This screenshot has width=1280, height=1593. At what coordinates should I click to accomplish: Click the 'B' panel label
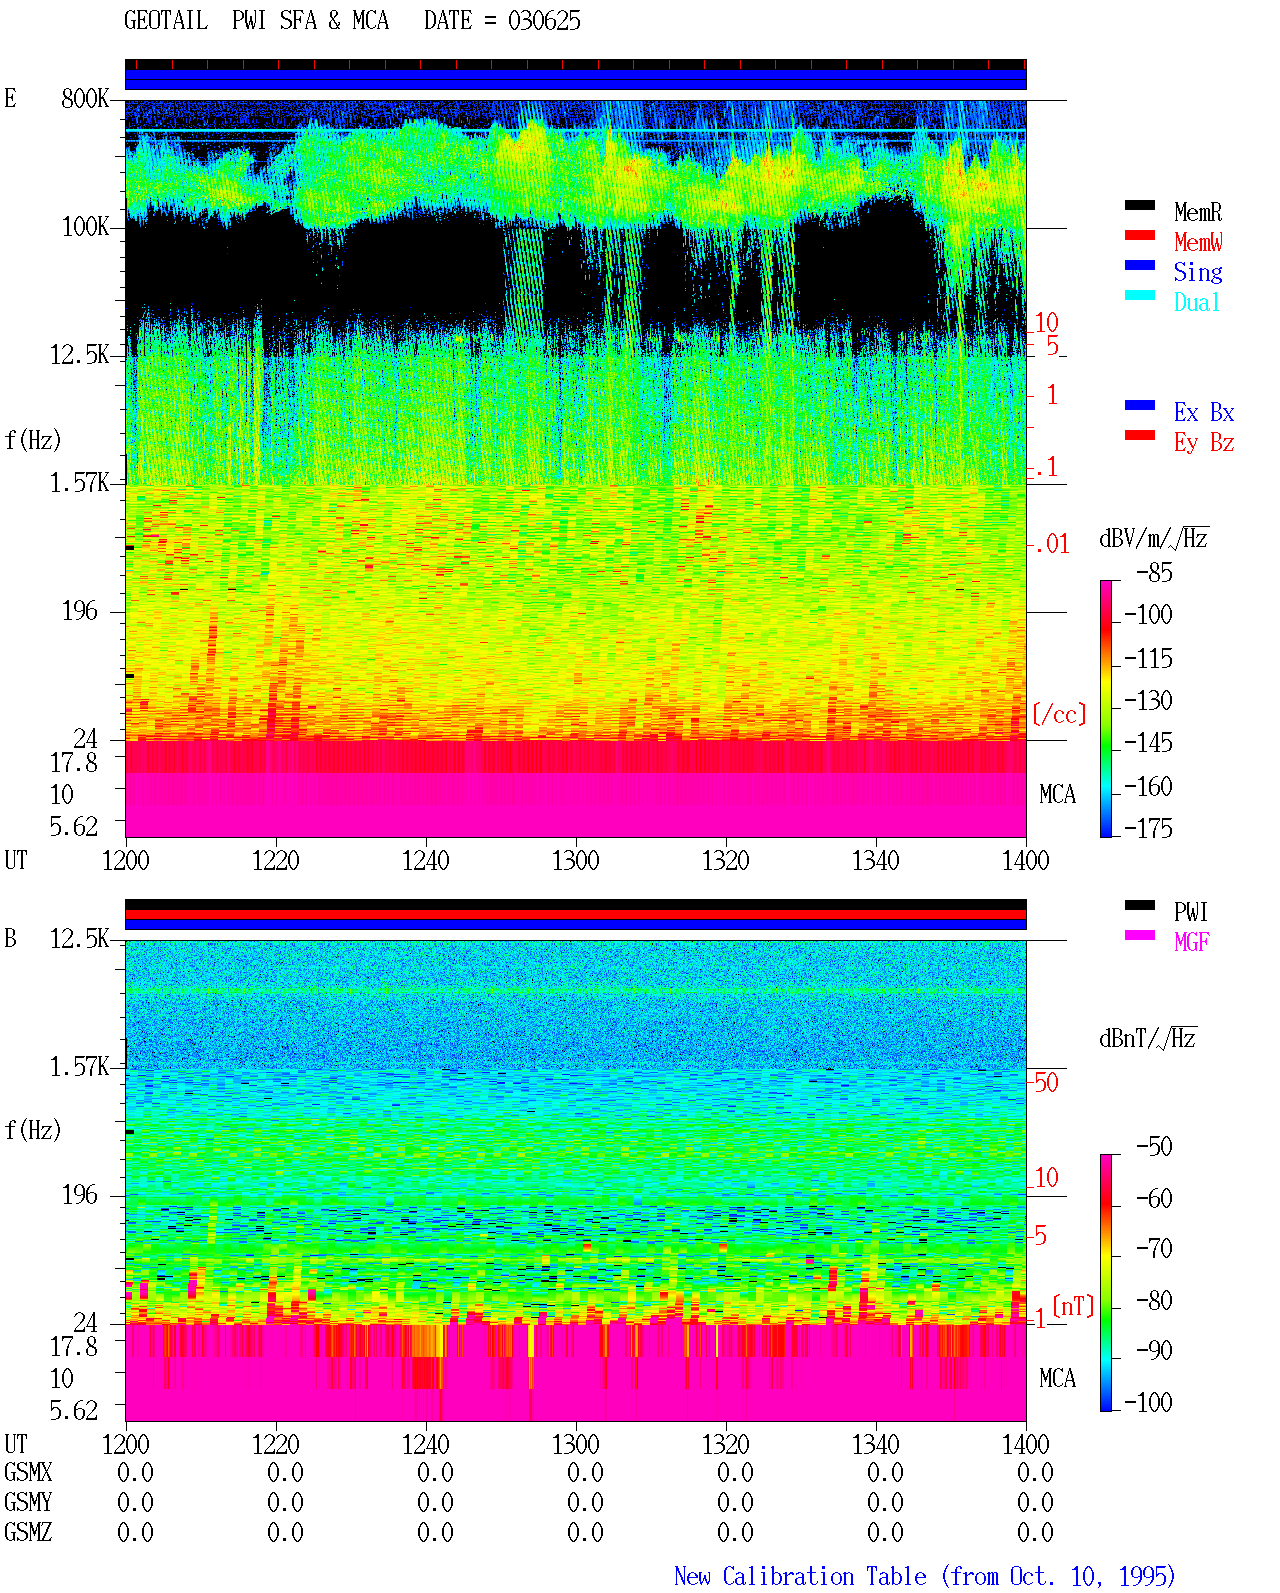pyautogui.click(x=10, y=939)
